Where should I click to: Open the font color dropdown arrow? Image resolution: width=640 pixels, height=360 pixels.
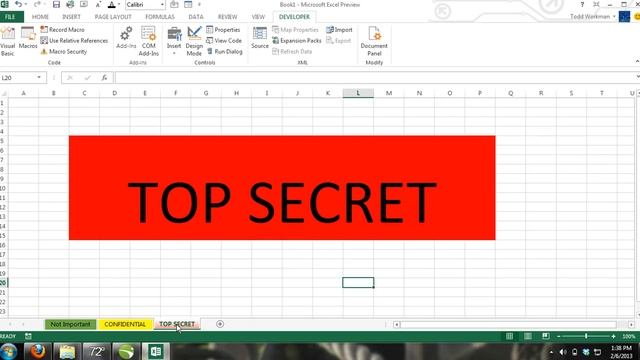119,4
